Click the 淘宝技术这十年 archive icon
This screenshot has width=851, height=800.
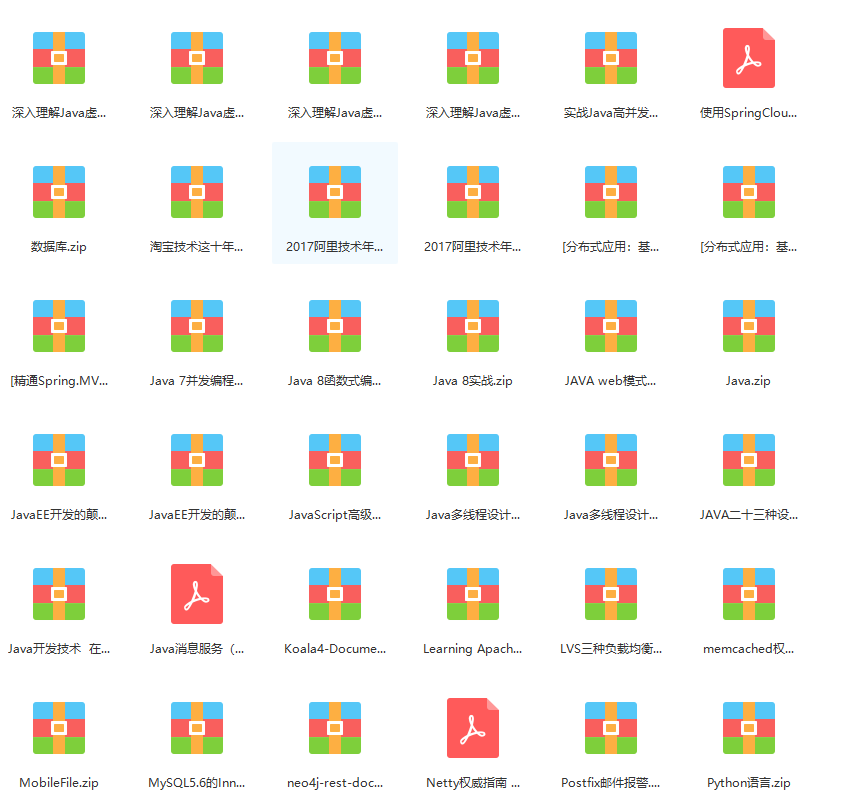tap(197, 192)
